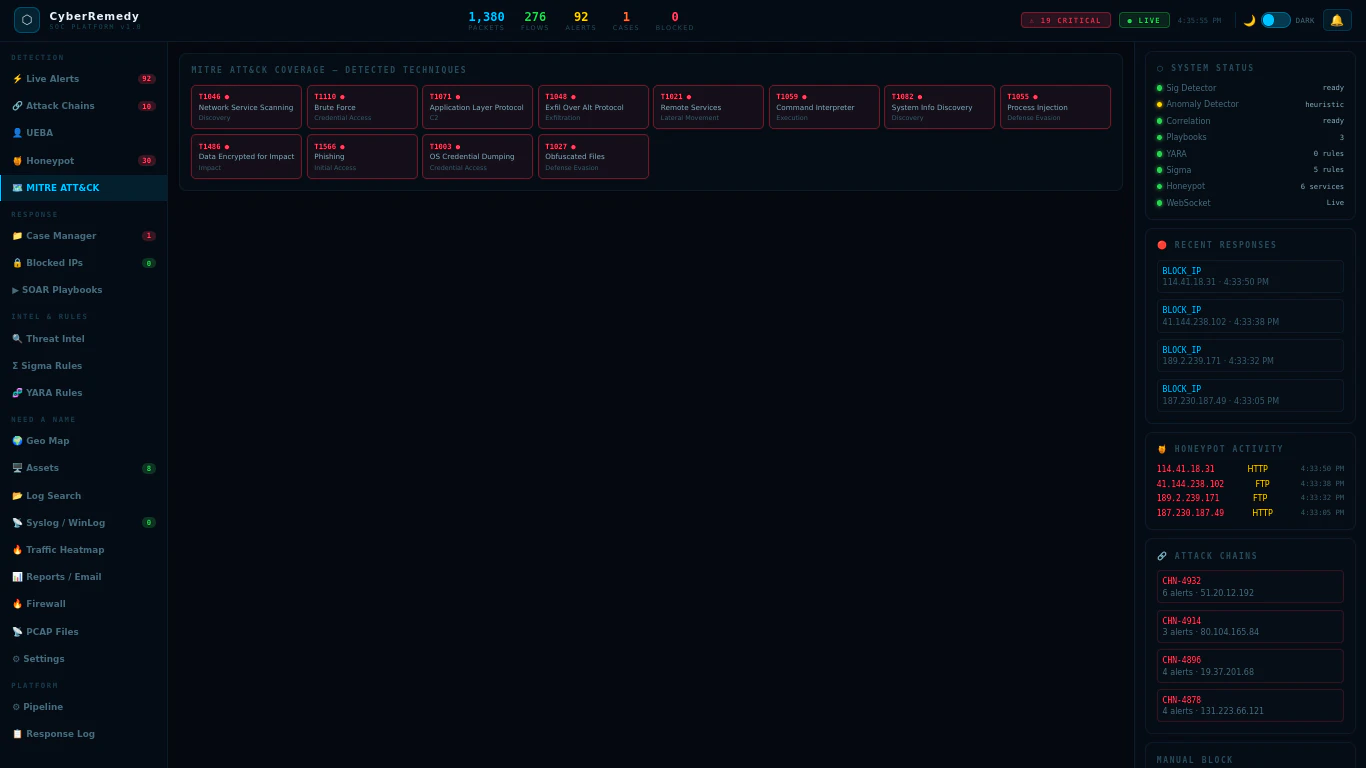Open the notification bell at top right
This screenshot has height=768, width=1366.
[1337, 19]
